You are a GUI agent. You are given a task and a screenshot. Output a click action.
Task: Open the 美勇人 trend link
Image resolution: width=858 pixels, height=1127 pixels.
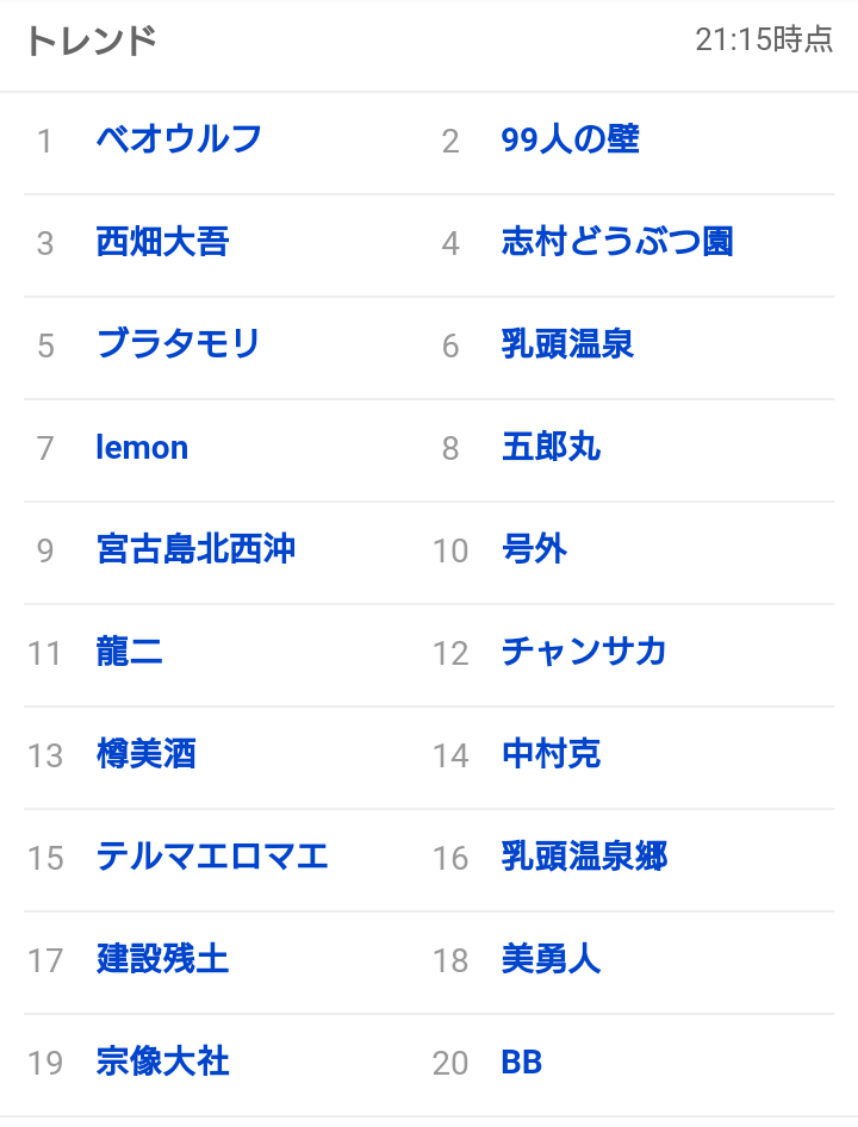coord(551,960)
